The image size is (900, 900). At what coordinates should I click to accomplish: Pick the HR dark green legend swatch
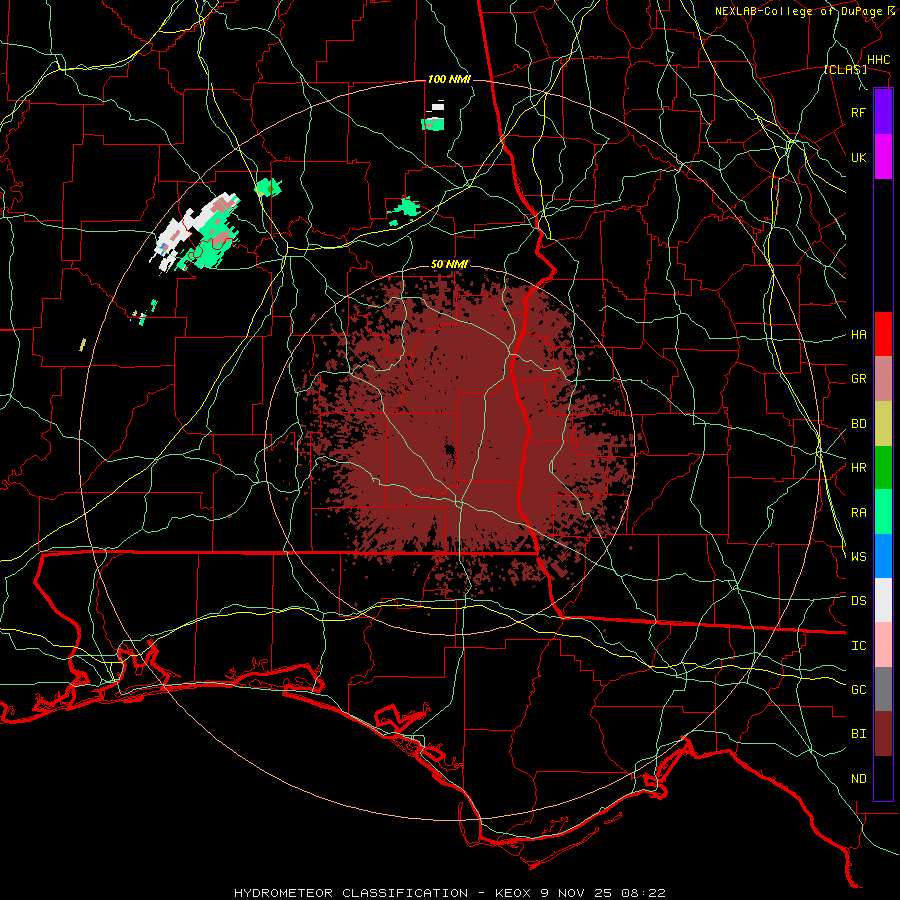(883, 468)
